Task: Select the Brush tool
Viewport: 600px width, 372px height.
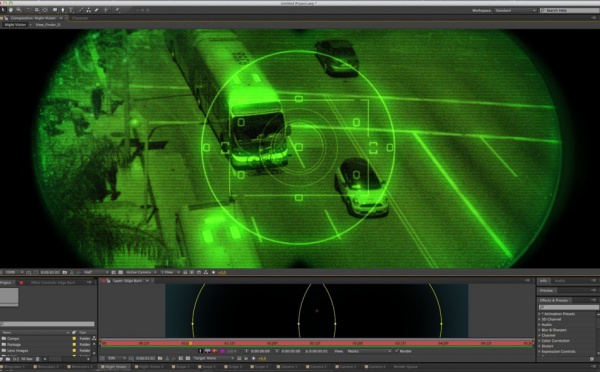Action: pyautogui.click(x=81, y=10)
